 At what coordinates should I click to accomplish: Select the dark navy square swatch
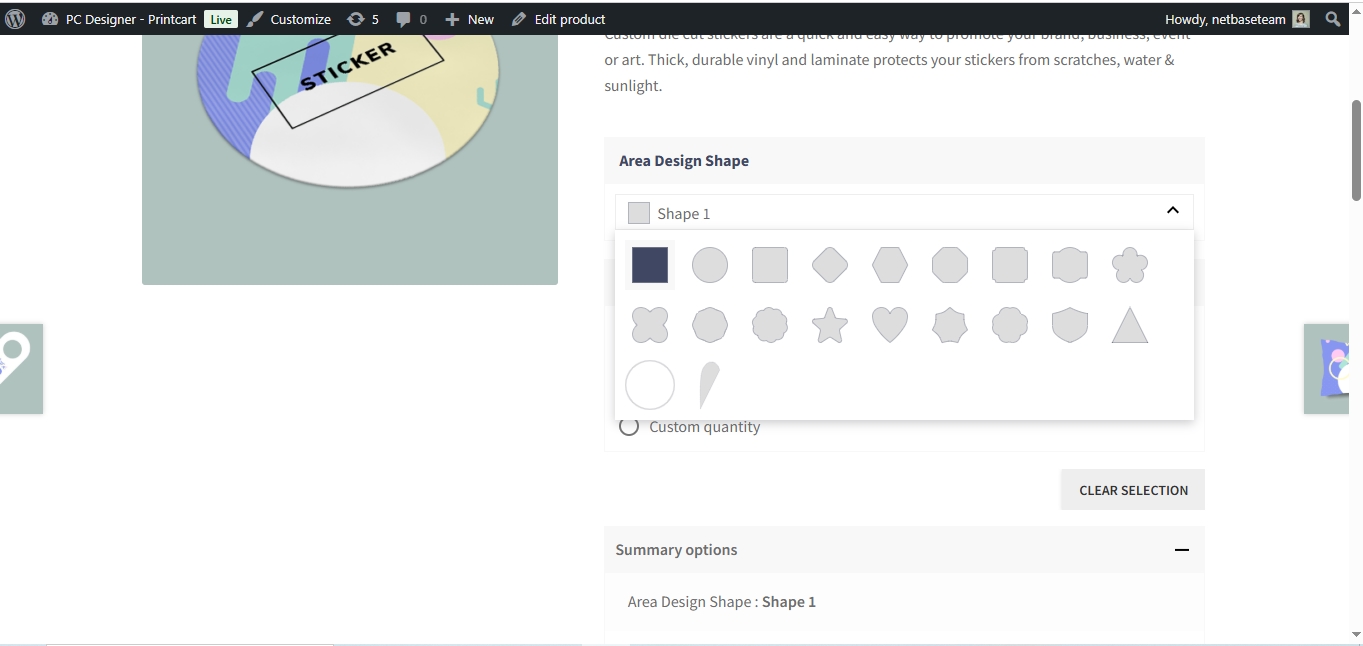(x=649, y=265)
